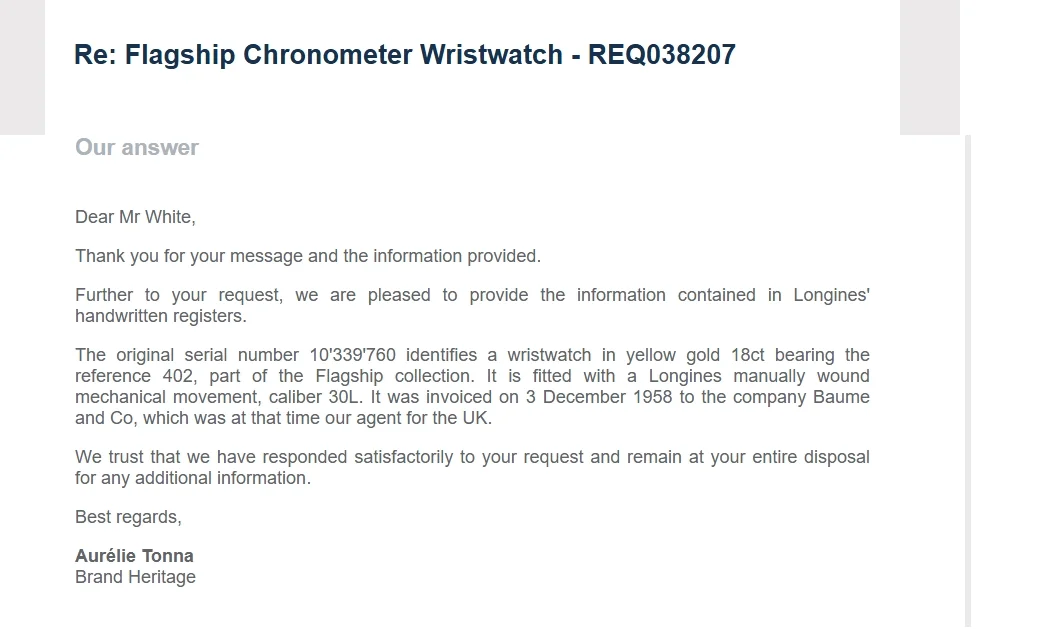Select the 'Our answer' section heading
Screen dimensions: 1050x629
click(137, 147)
